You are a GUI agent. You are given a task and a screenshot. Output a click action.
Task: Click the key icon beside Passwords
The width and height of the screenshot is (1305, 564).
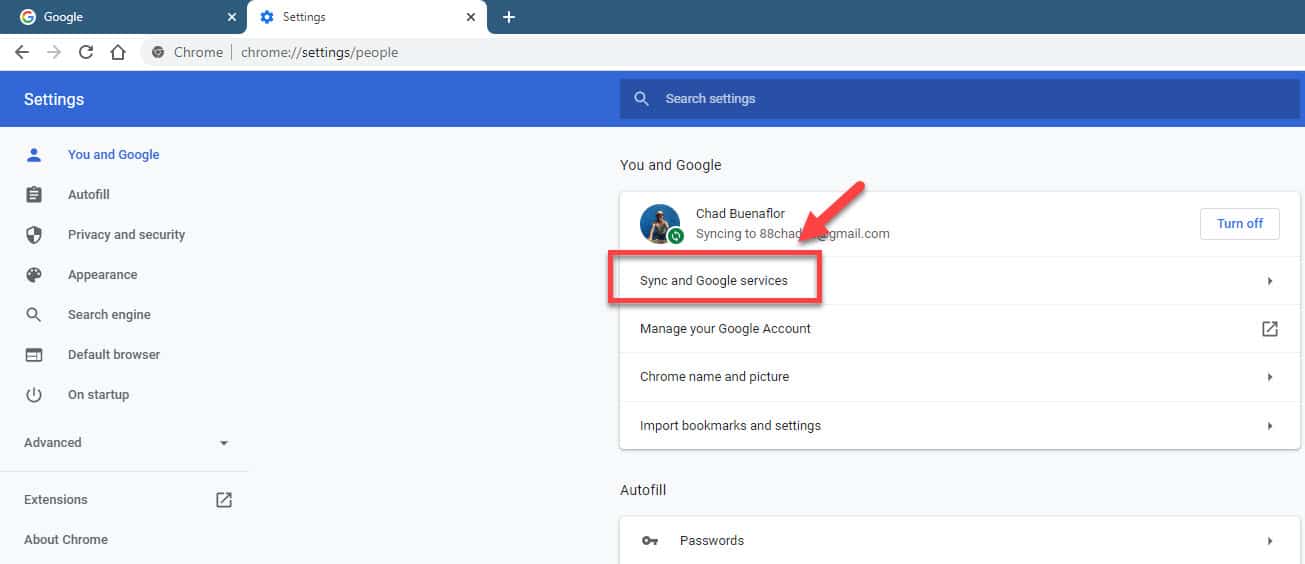tap(650, 541)
